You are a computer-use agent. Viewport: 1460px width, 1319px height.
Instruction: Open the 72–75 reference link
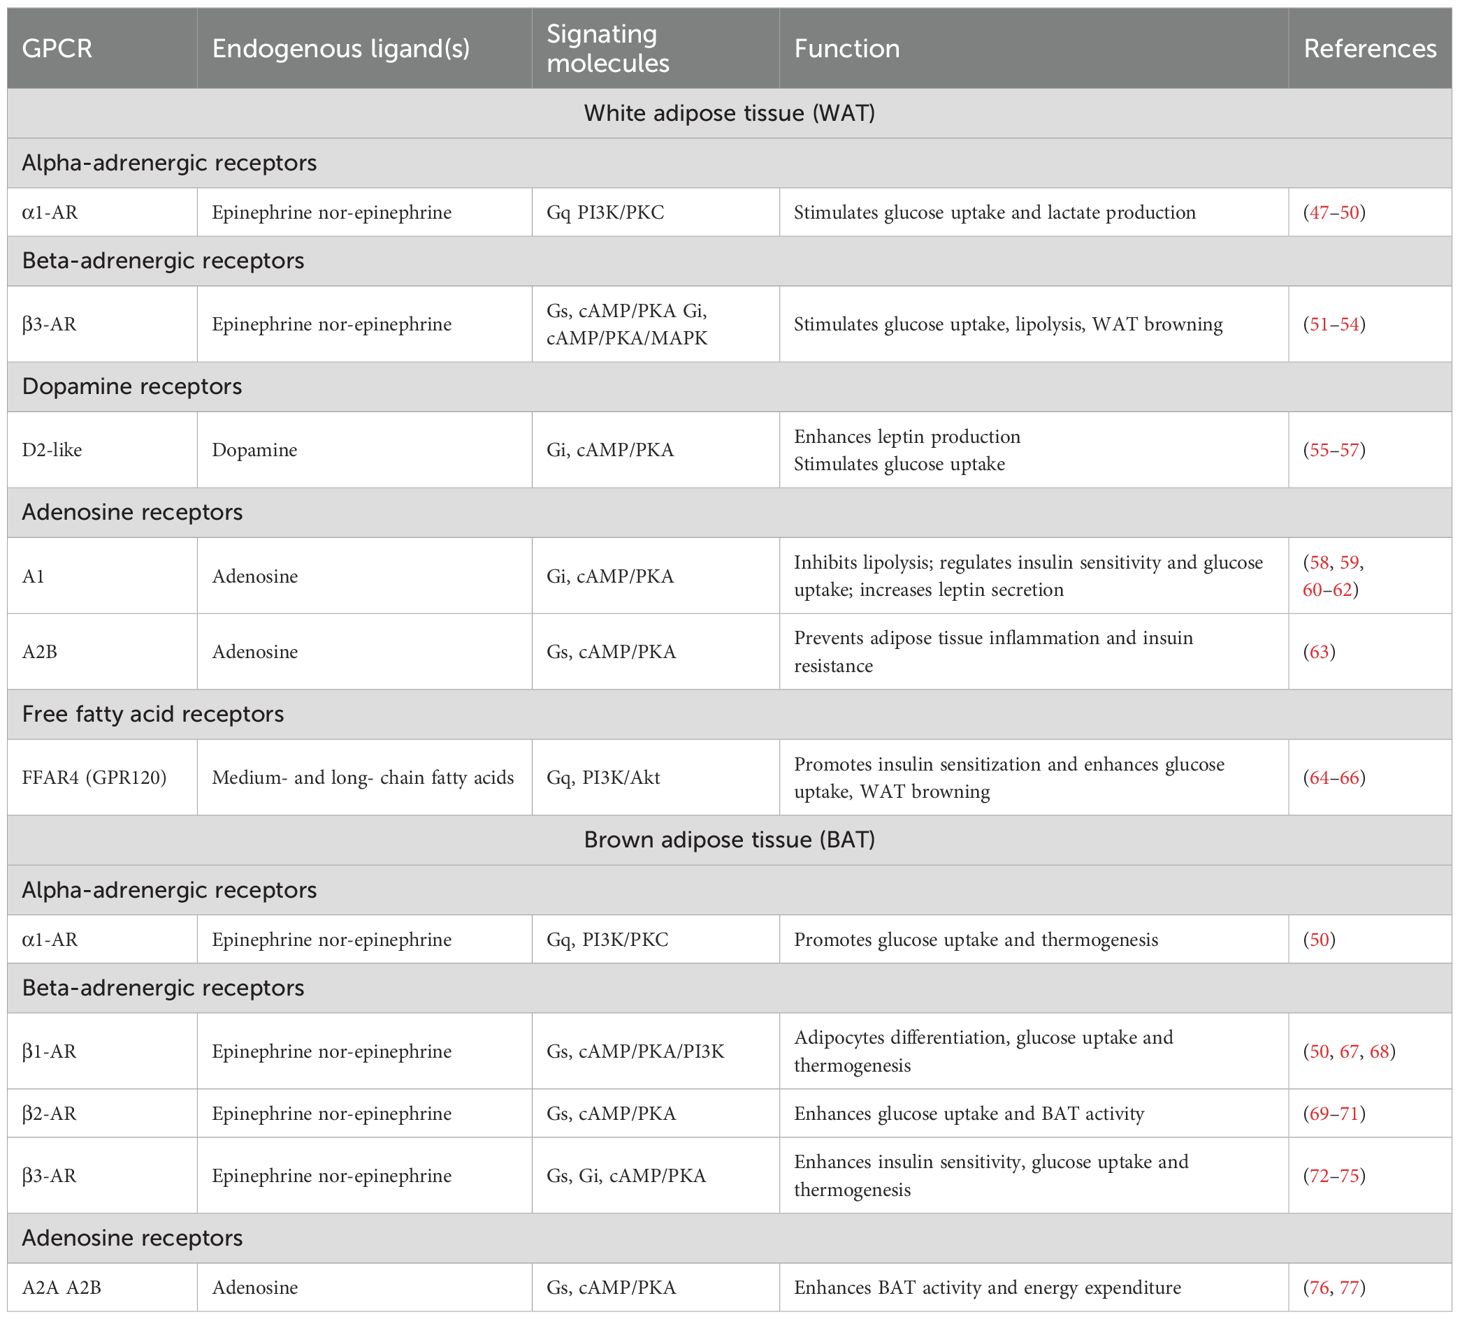point(1334,1176)
